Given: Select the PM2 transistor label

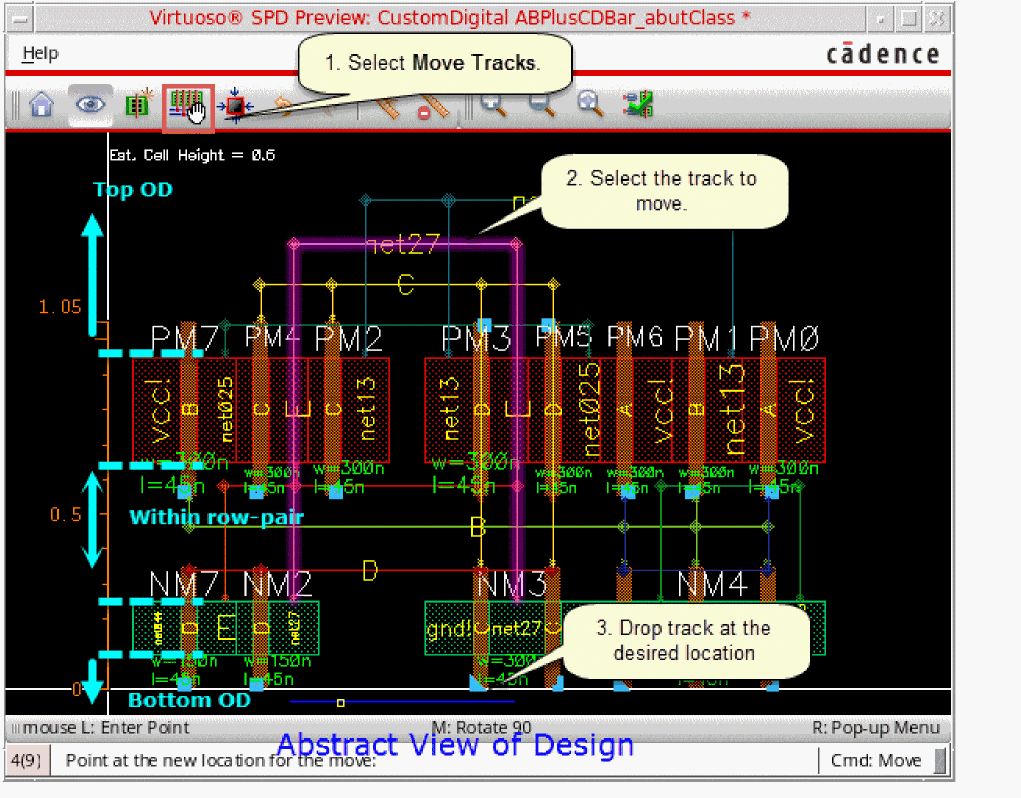Looking at the screenshot, I should tap(348, 338).
